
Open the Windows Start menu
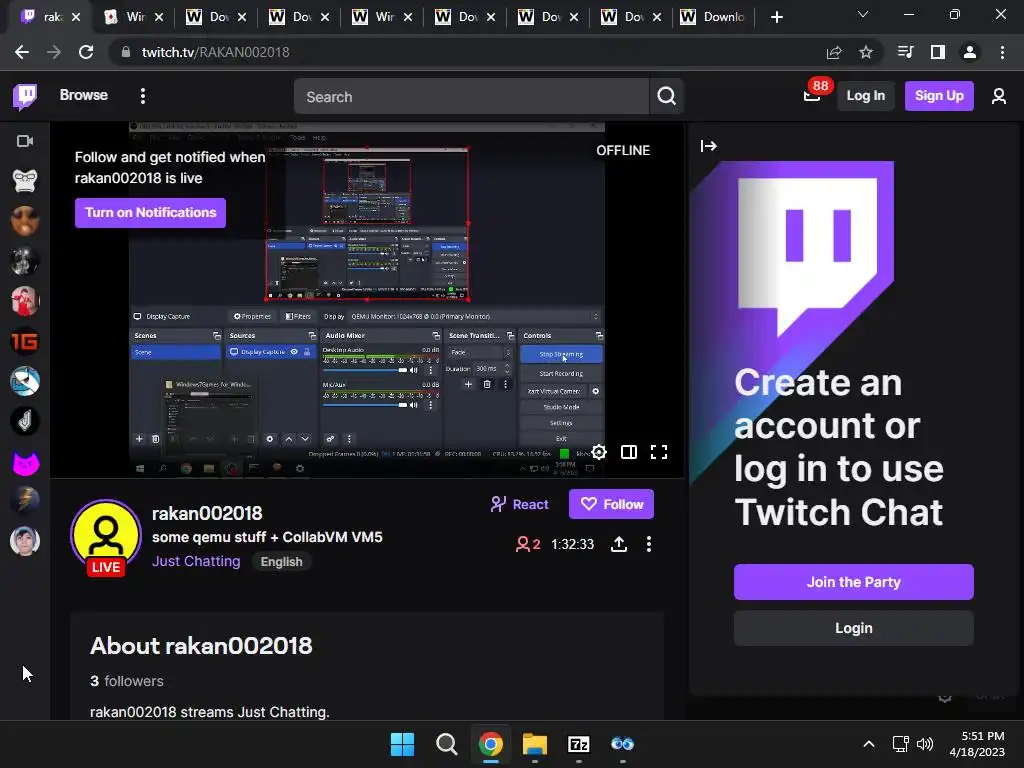402,744
